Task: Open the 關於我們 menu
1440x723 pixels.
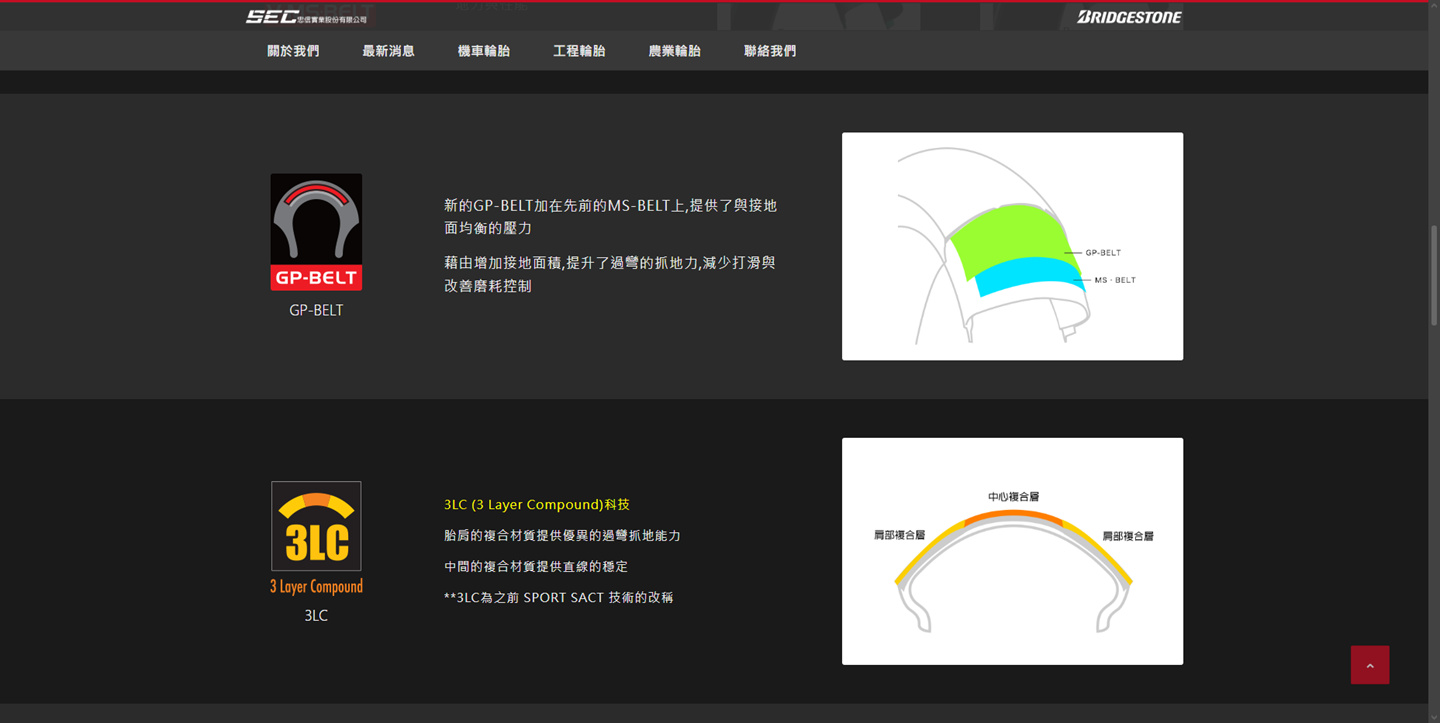Action: tap(293, 51)
